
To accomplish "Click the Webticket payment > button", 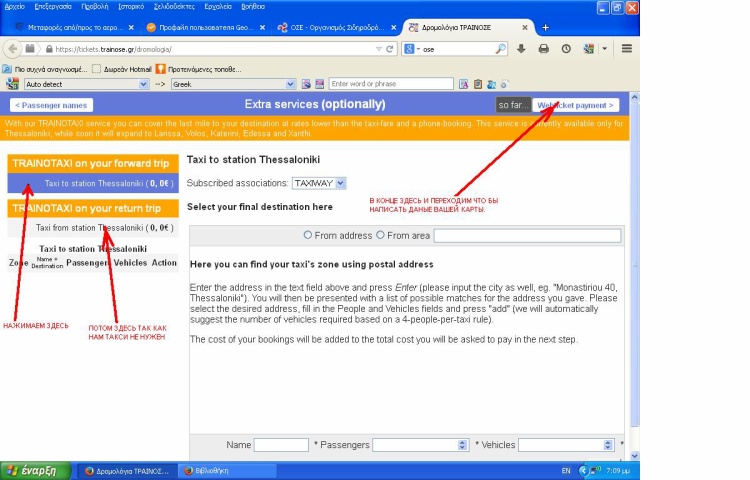I will coord(575,105).
